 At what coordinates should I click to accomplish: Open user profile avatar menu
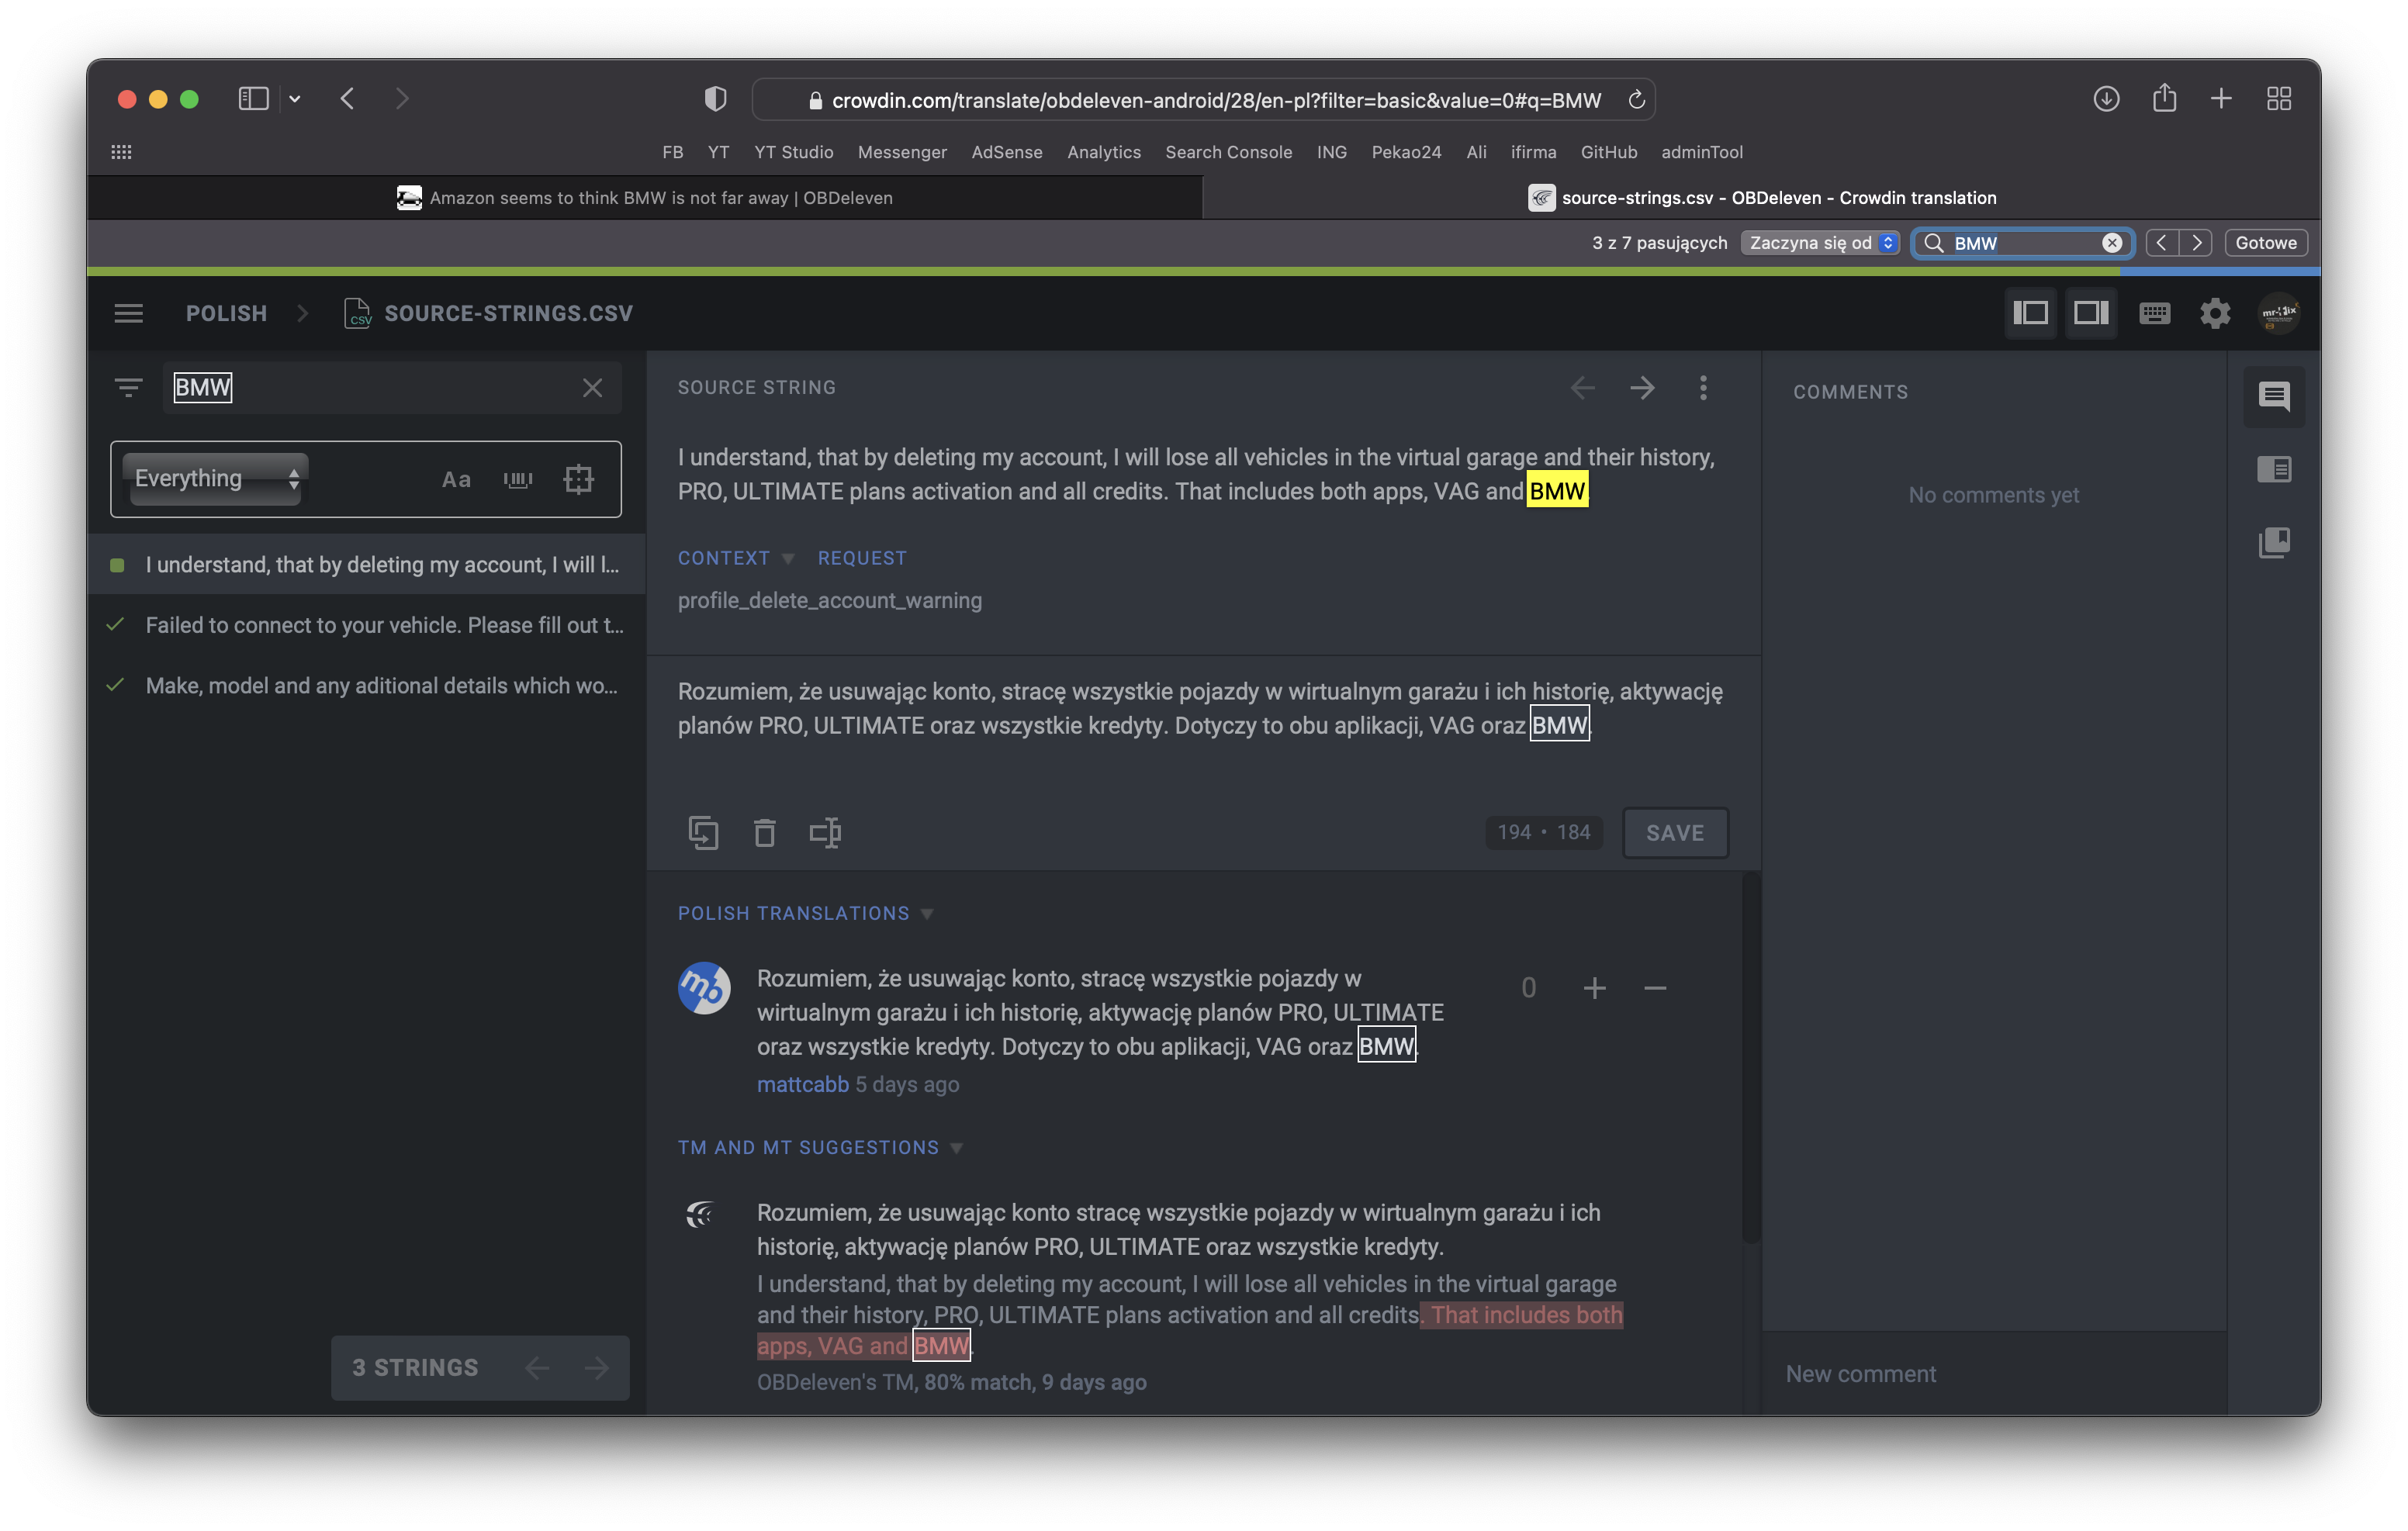pyautogui.click(x=2279, y=313)
